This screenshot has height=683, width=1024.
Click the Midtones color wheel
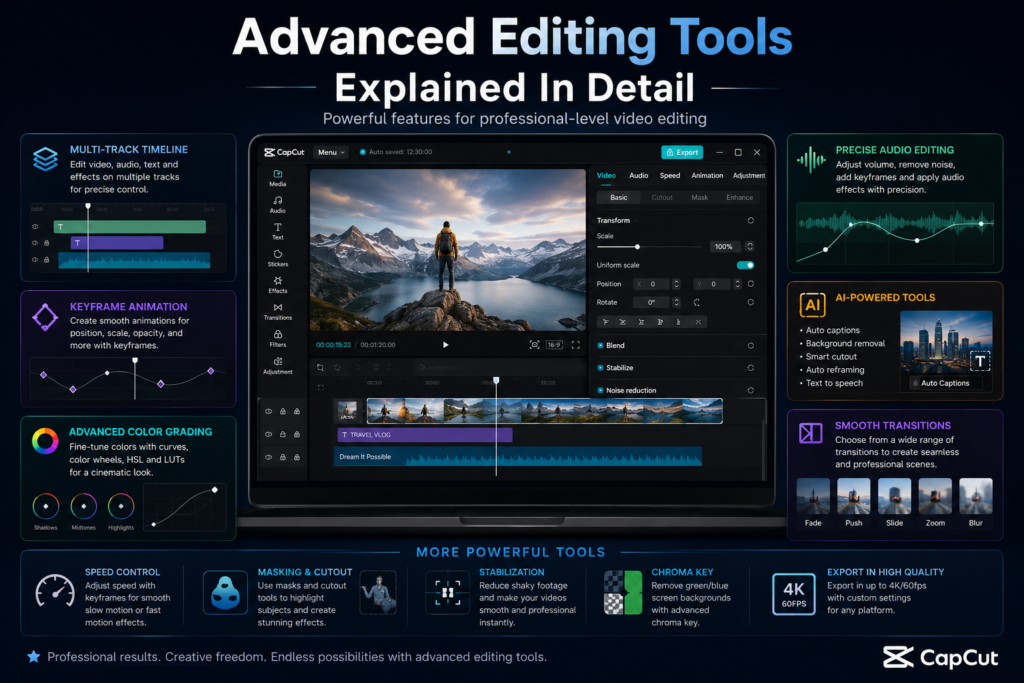pyautogui.click(x=84, y=506)
